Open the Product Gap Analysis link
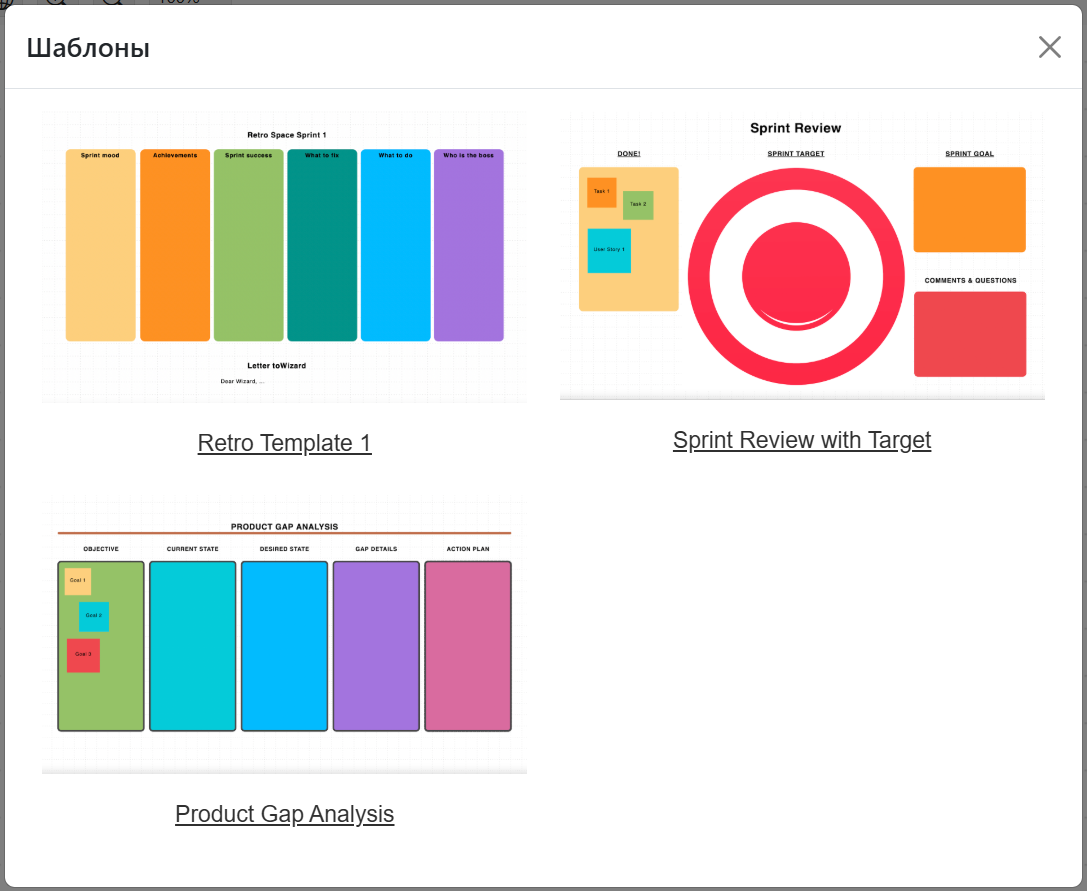 tap(284, 814)
